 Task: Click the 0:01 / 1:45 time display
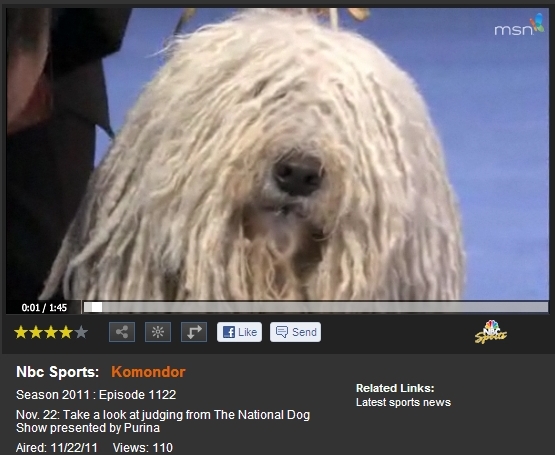44,307
